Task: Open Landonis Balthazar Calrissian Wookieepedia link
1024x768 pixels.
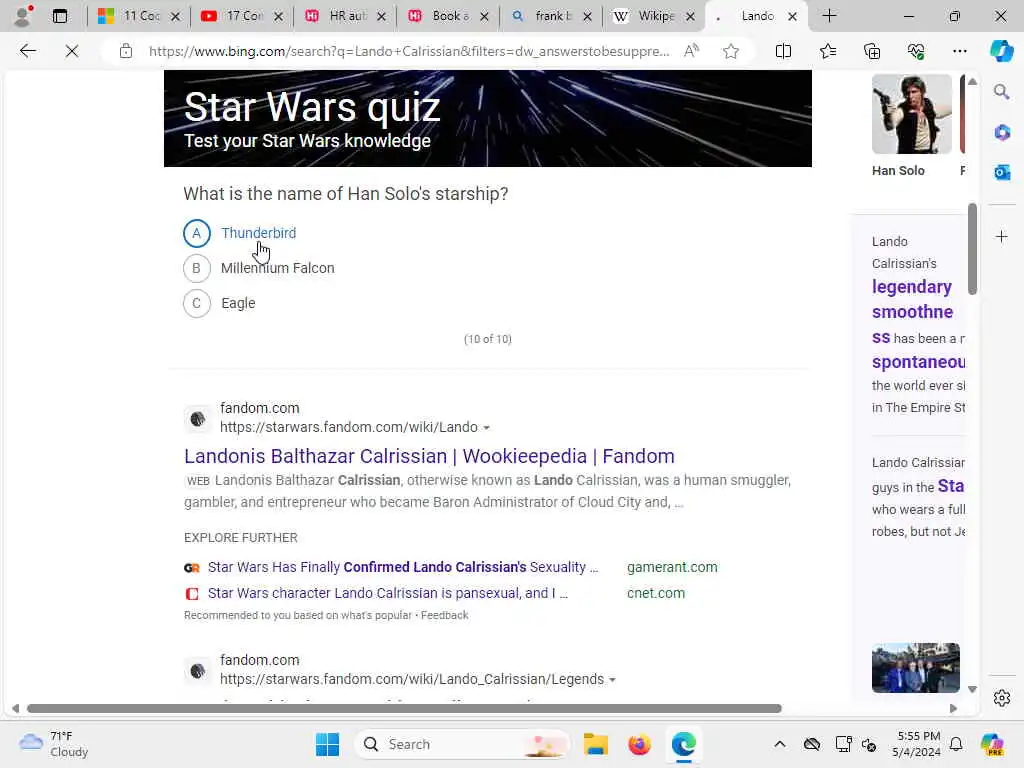Action: 429,456
